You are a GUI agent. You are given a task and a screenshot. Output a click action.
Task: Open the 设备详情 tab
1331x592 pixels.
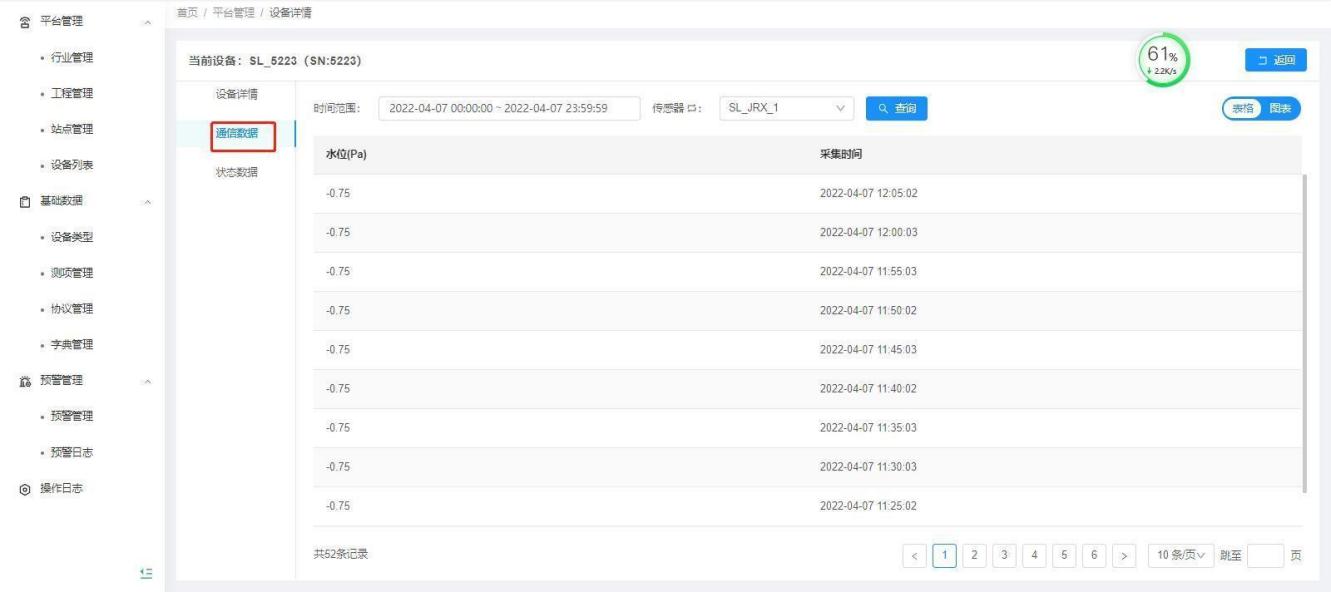click(x=236, y=94)
